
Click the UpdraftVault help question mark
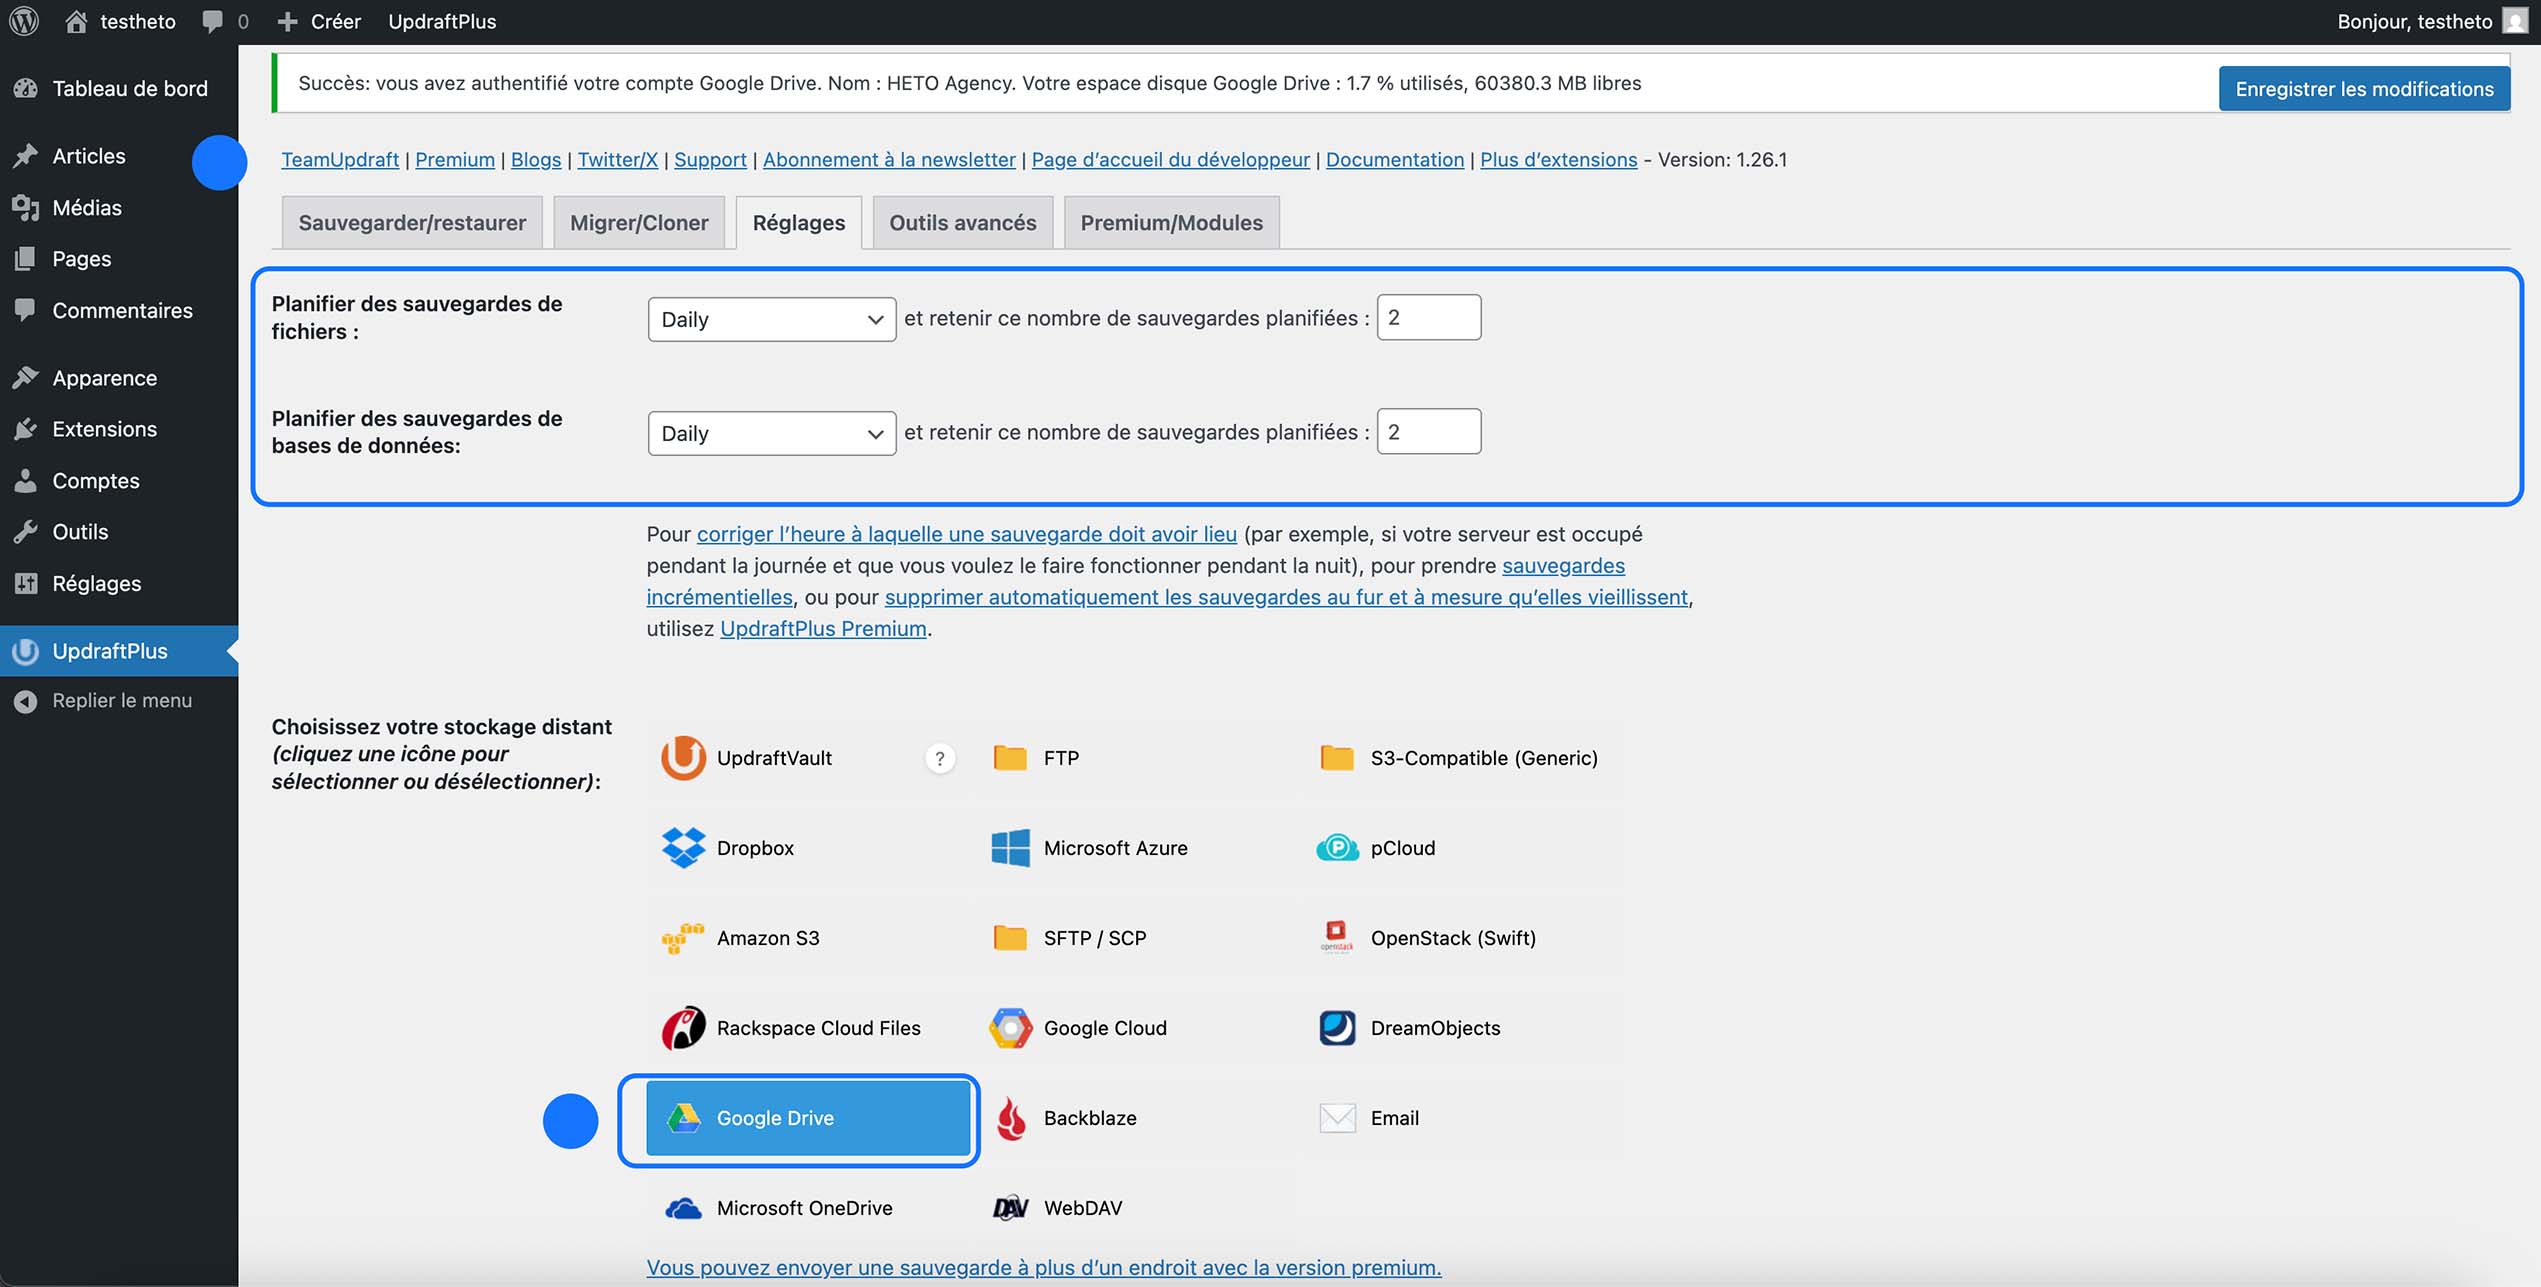pyautogui.click(x=939, y=757)
